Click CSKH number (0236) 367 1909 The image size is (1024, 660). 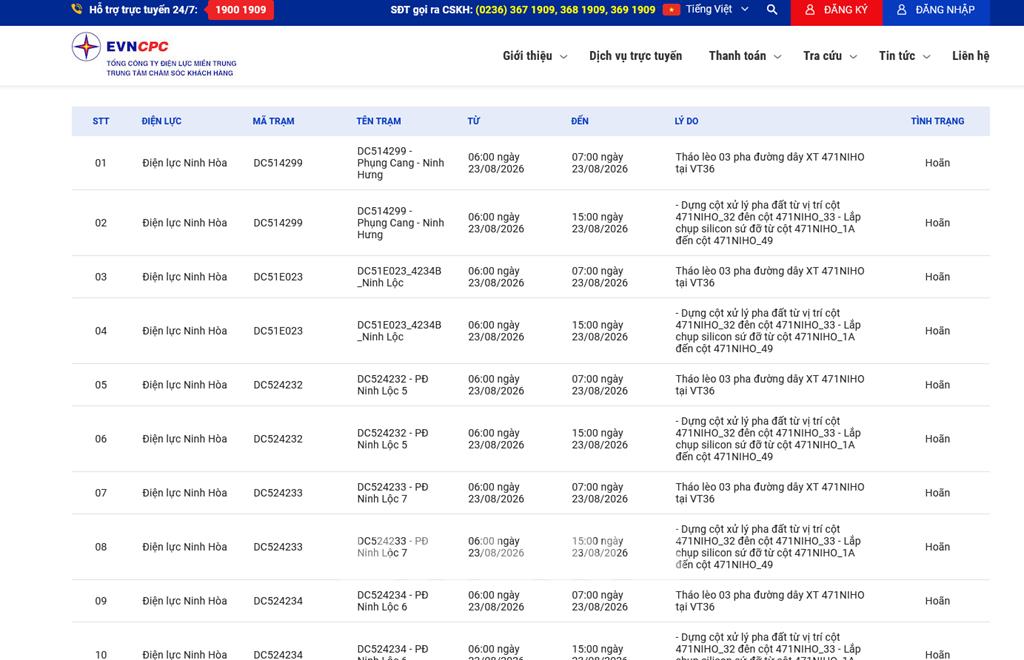tap(515, 10)
